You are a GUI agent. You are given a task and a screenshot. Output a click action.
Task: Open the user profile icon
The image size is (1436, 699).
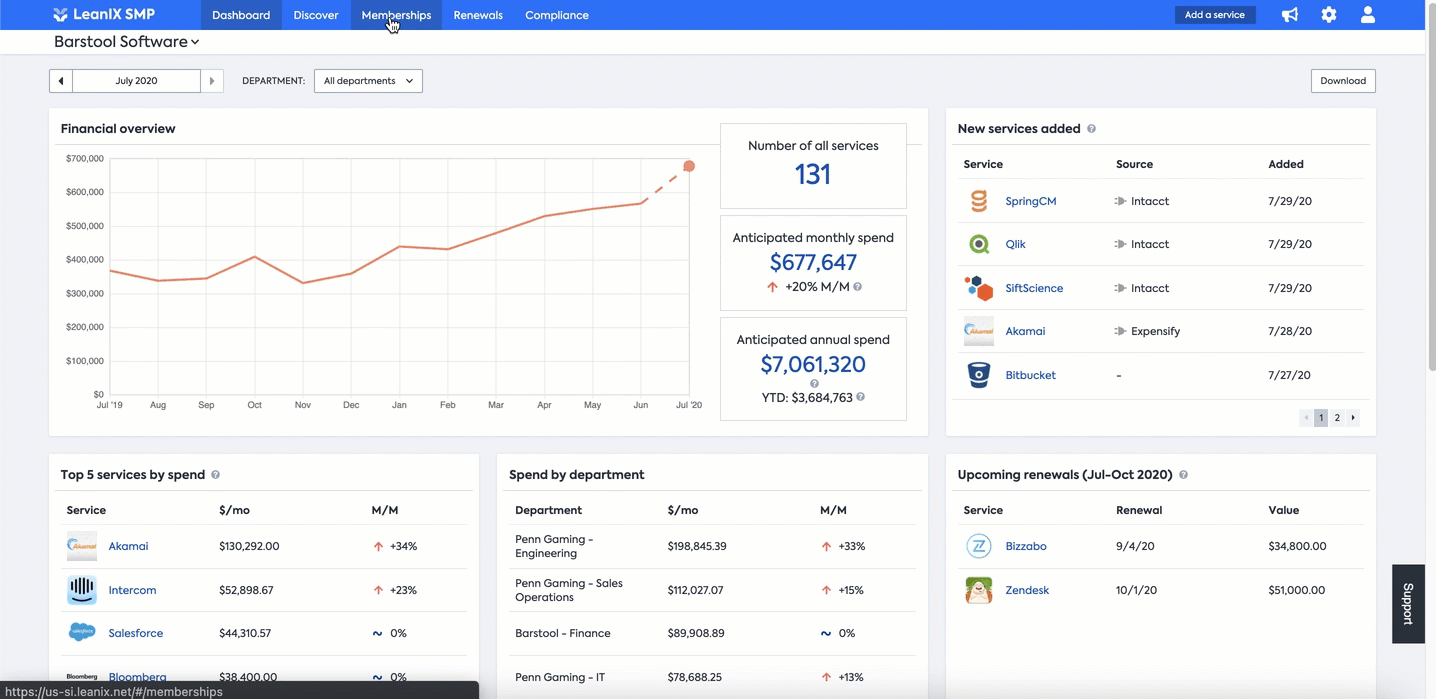(1368, 15)
